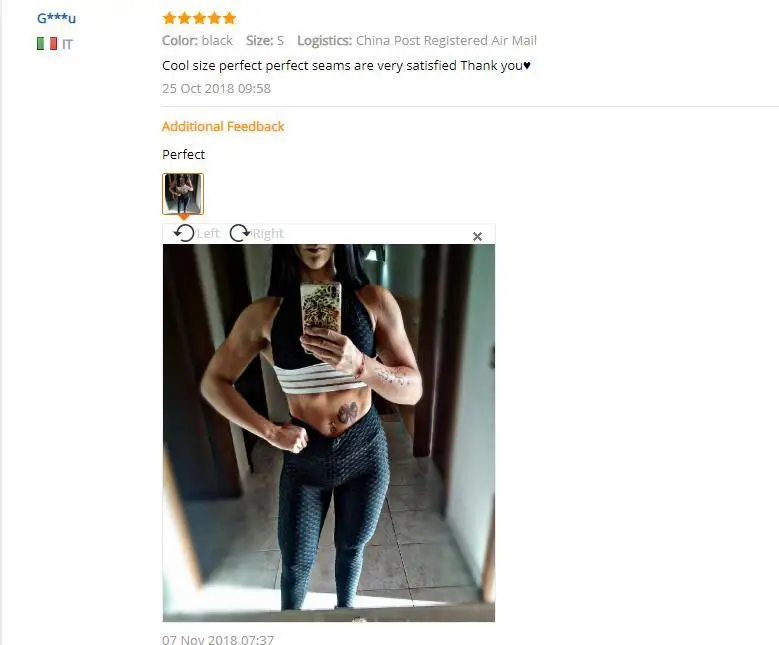Click the "Color: black" attribute
This screenshot has height=645, width=779.
point(197,40)
